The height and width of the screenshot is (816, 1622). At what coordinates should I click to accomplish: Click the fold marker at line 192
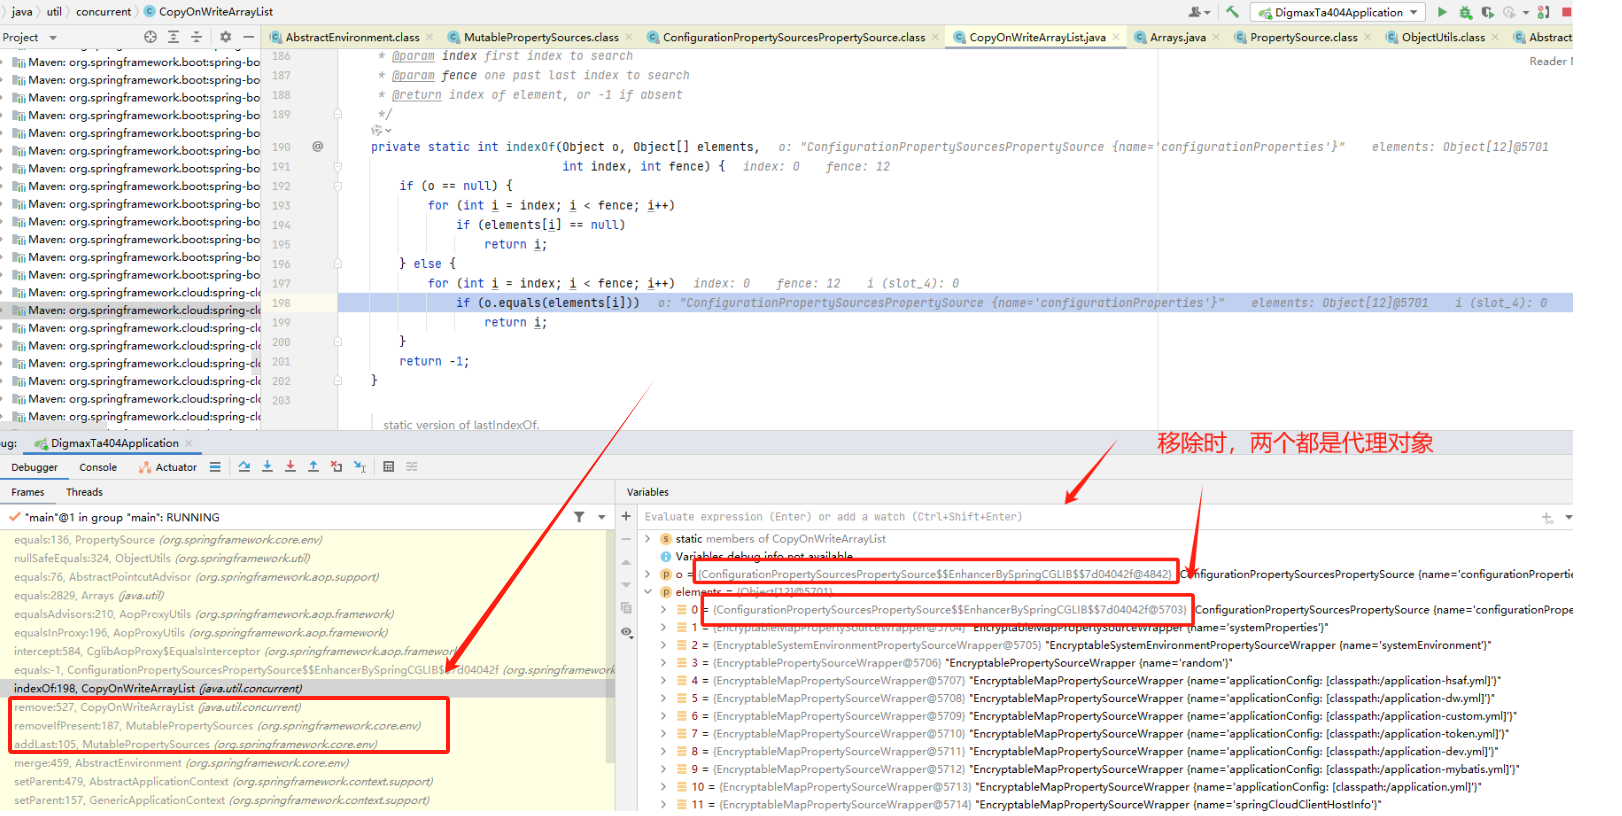point(338,186)
